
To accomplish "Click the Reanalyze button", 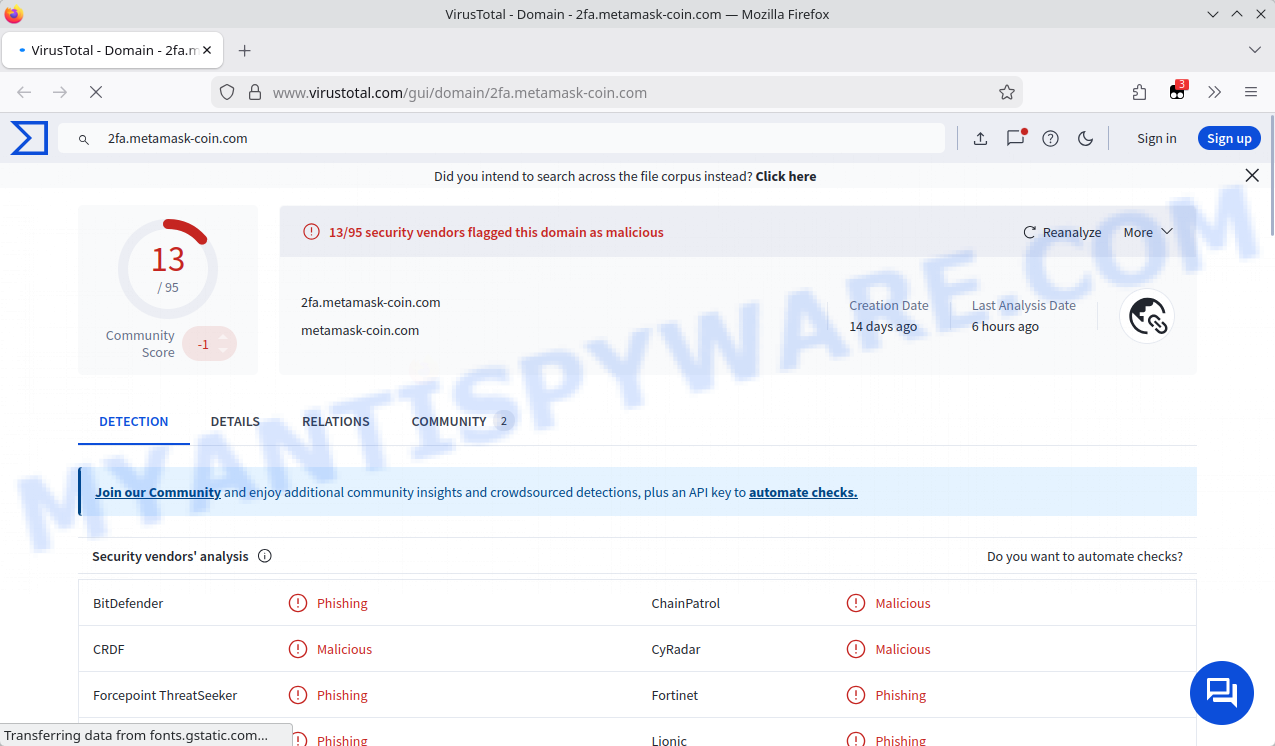I will point(1062,232).
